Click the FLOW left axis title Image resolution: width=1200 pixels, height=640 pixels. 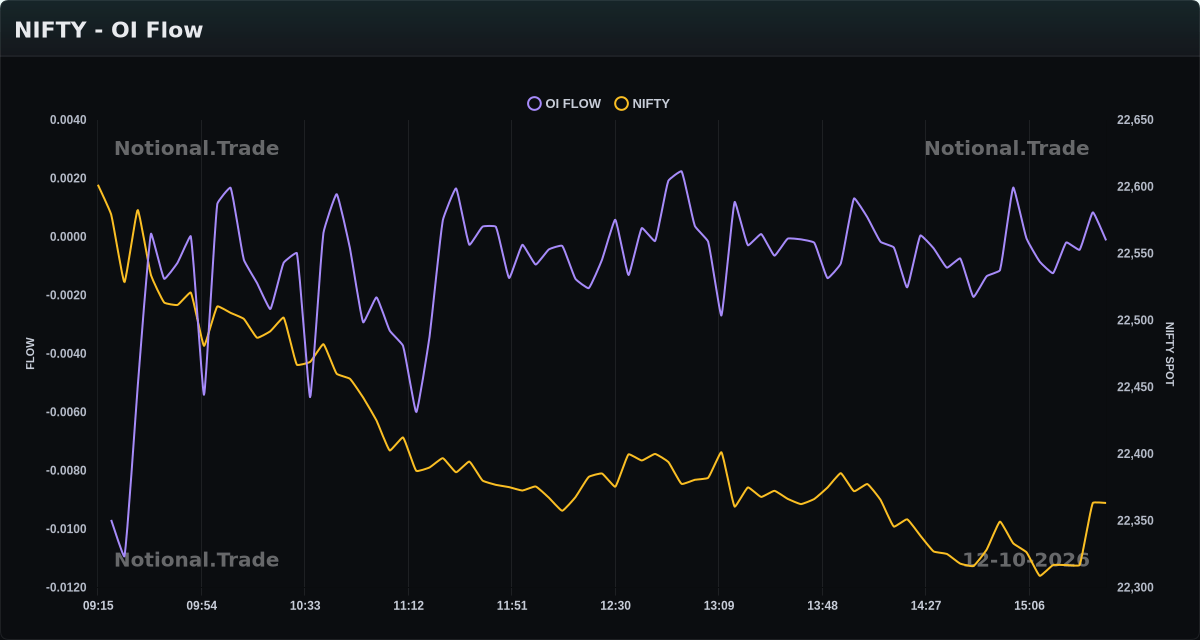pos(30,354)
